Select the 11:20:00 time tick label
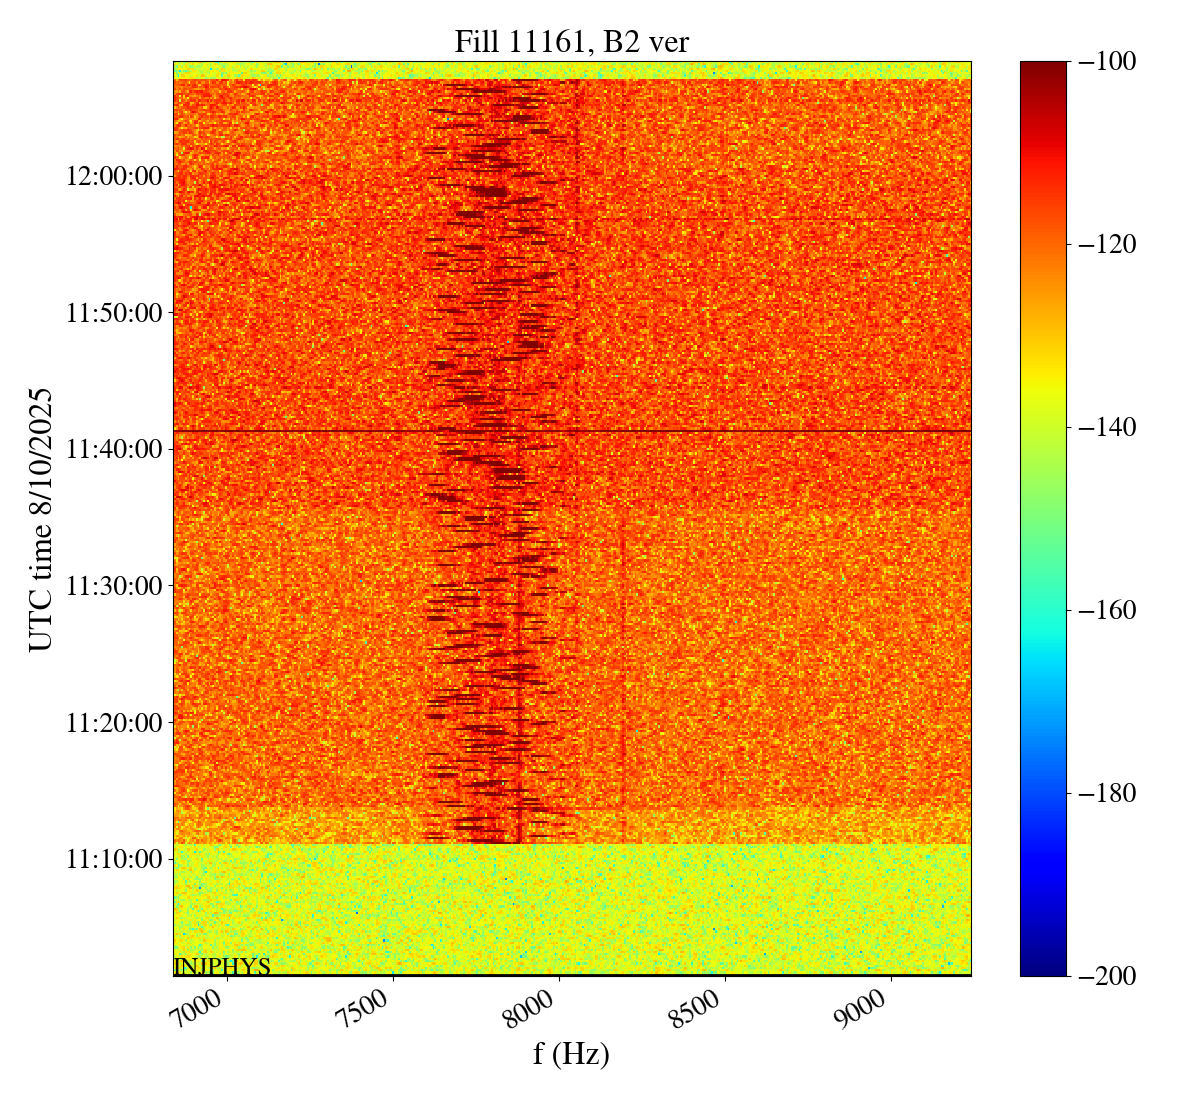The height and width of the screenshot is (1100, 1200). pyautogui.click(x=113, y=722)
